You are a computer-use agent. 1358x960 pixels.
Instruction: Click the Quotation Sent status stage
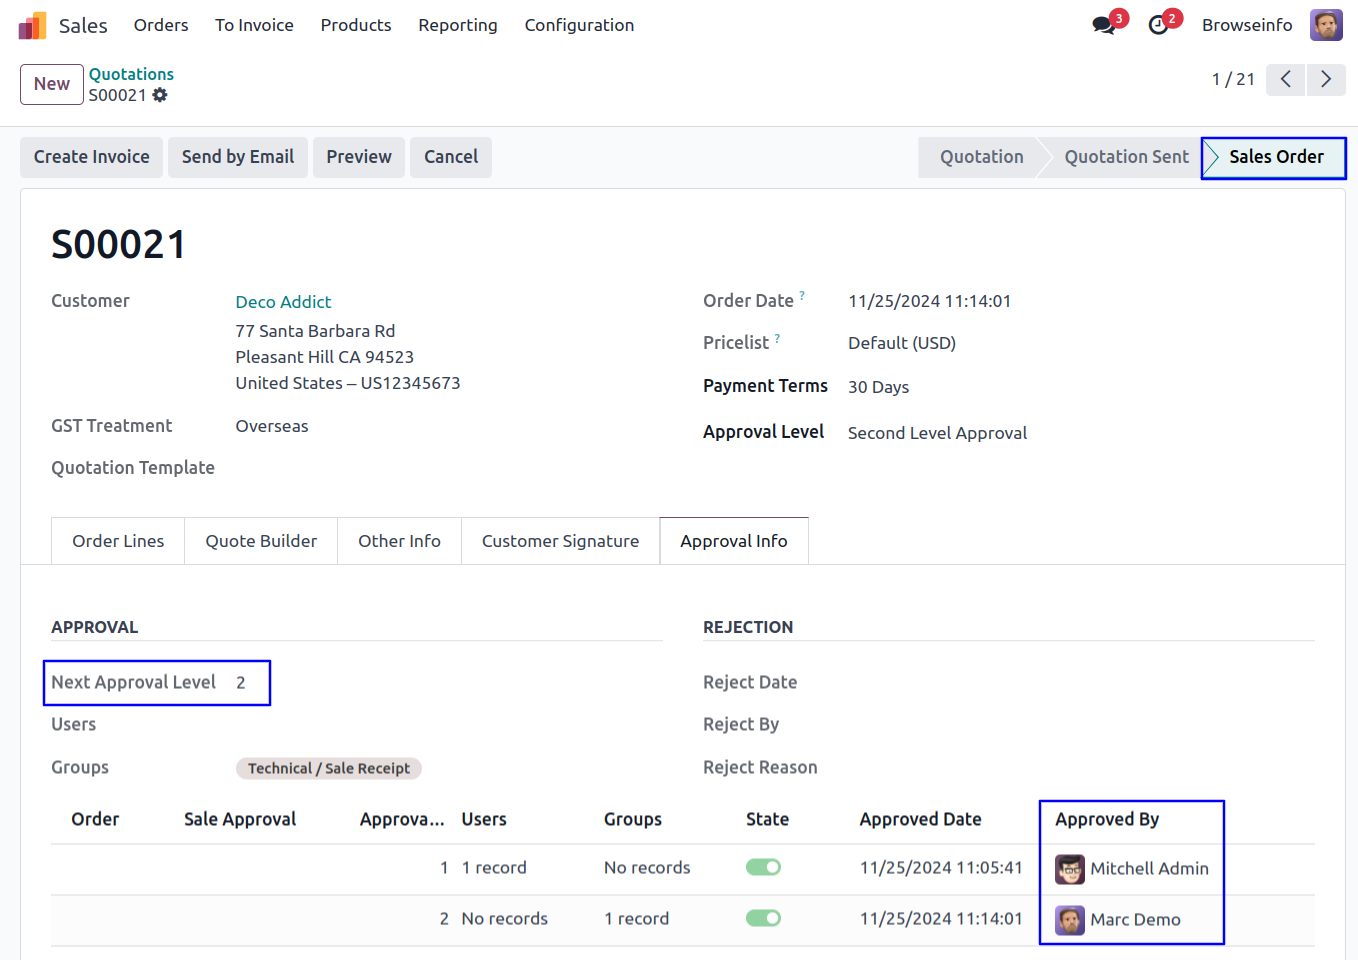(x=1126, y=157)
